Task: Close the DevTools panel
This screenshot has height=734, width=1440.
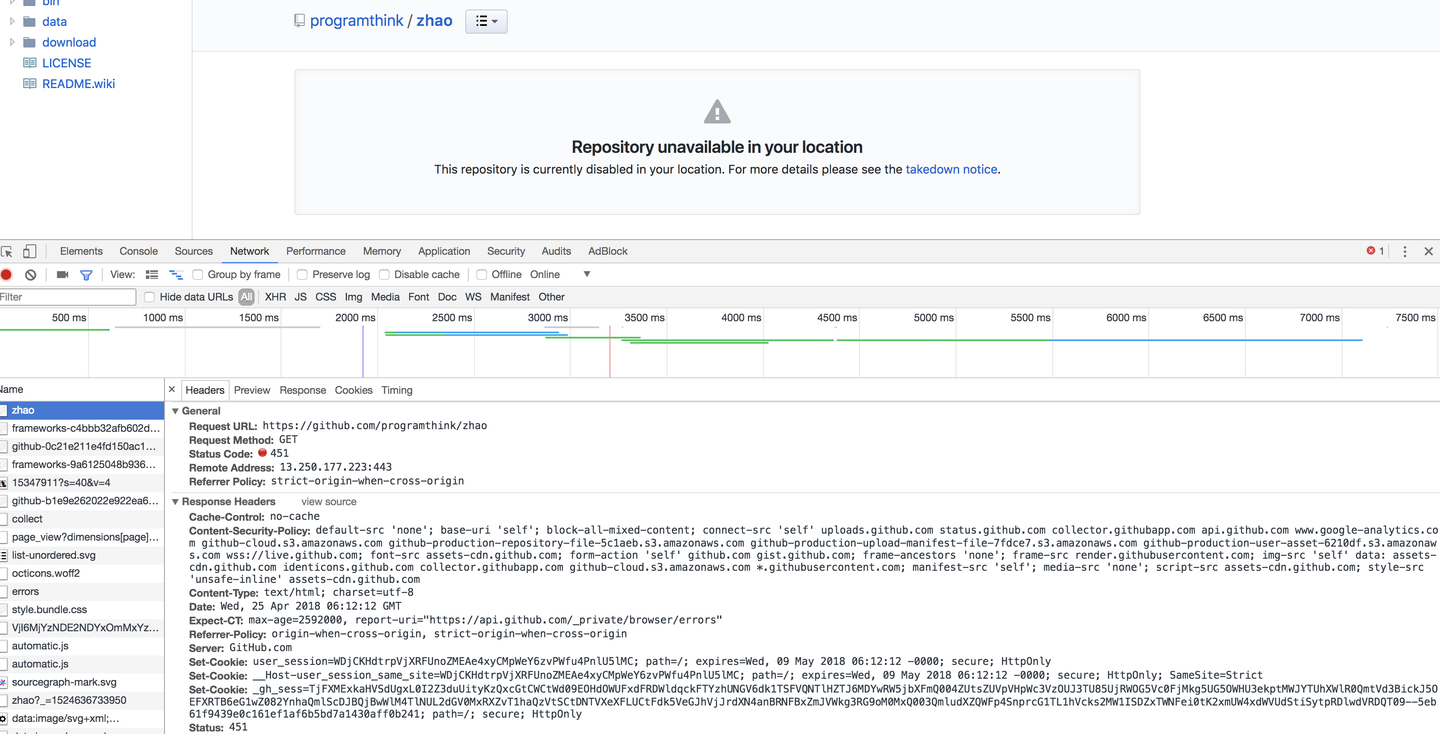Action: [x=1429, y=252]
